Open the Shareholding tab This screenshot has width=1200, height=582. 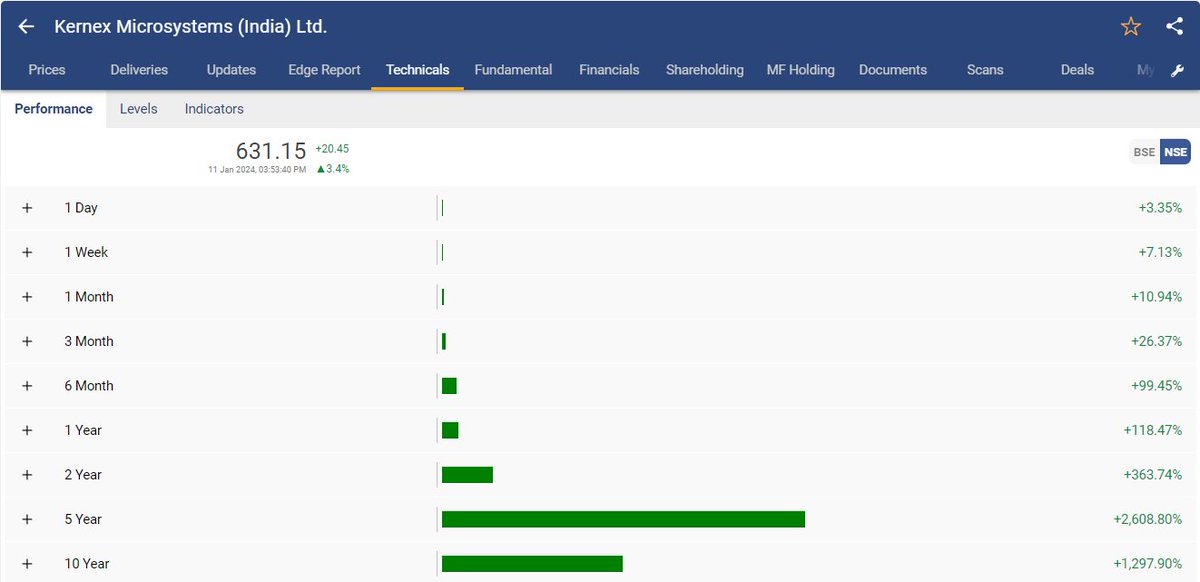[x=705, y=70]
